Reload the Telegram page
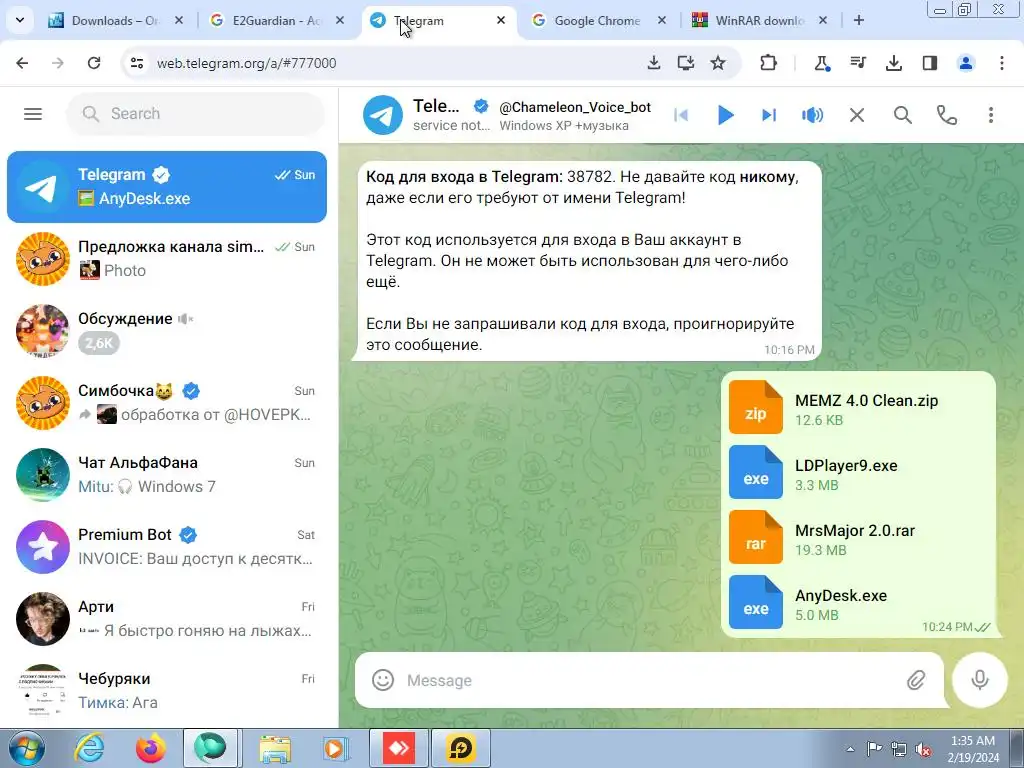The height and width of the screenshot is (768, 1024). 94,63
